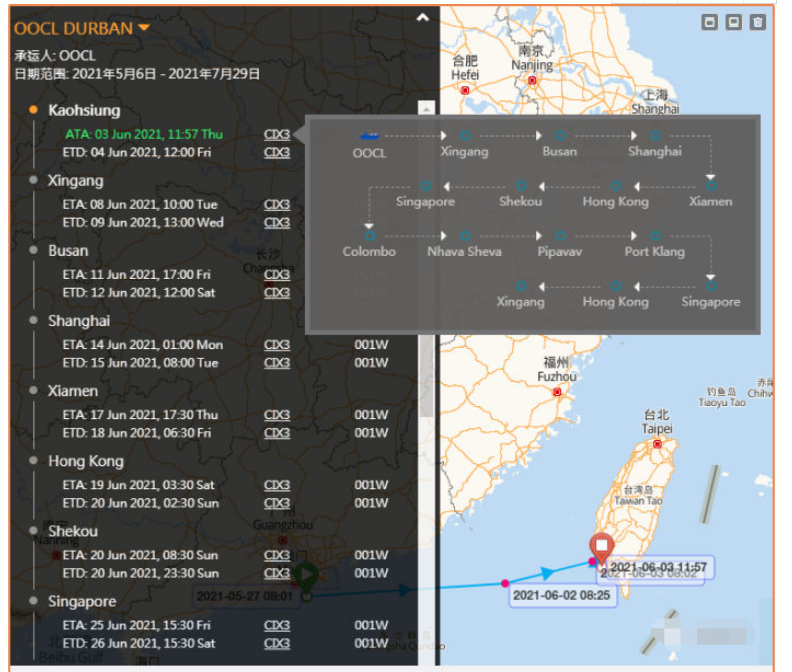Click the maximize map panel icon
Image resolution: width=792 pixels, height=672 pixels.
(733, 22)
